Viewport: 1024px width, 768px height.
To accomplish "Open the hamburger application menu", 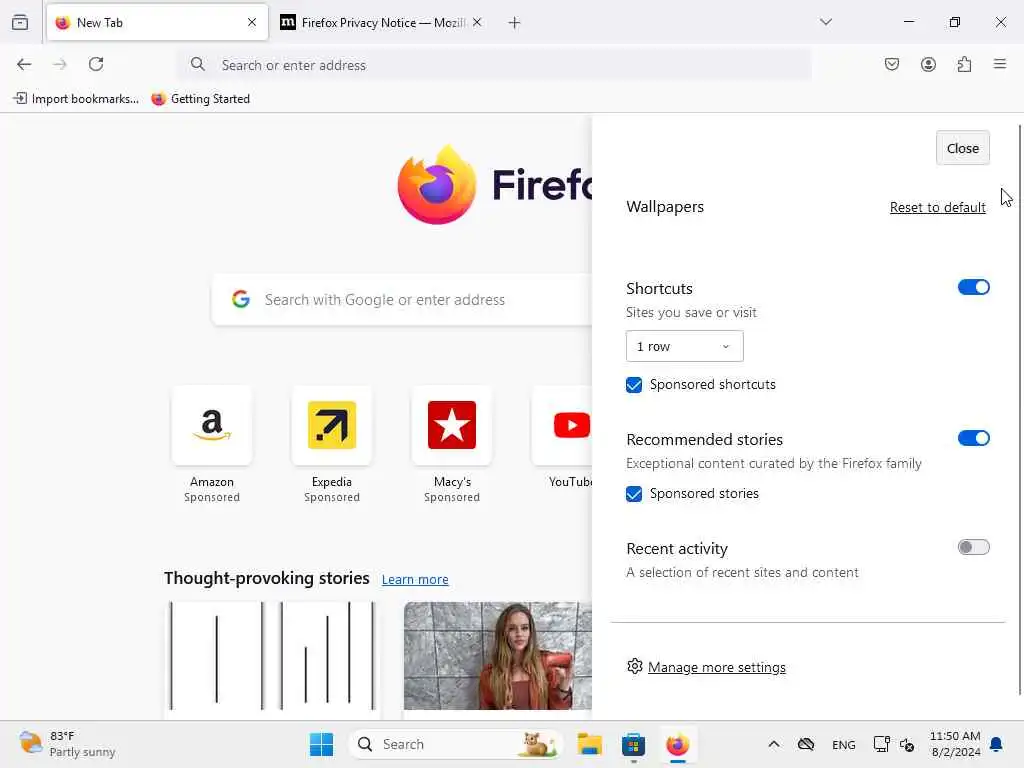I will [x=1000, y=64].
